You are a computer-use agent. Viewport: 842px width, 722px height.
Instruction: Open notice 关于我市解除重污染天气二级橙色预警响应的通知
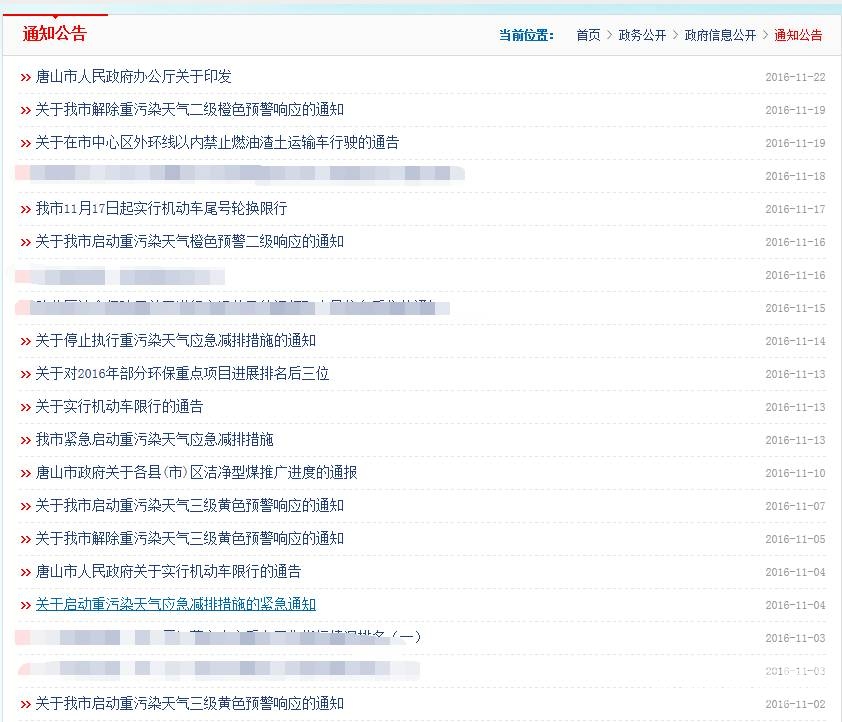pos(189,110)
